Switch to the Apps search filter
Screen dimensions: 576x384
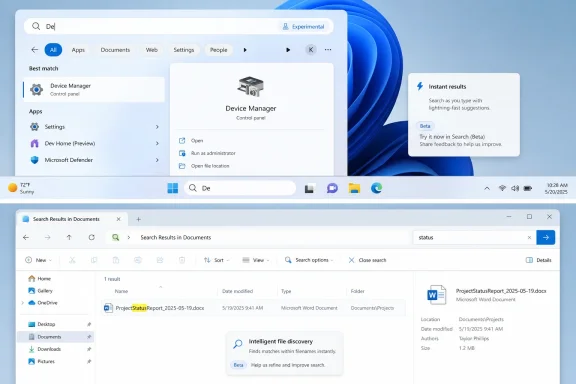[78, 50]
